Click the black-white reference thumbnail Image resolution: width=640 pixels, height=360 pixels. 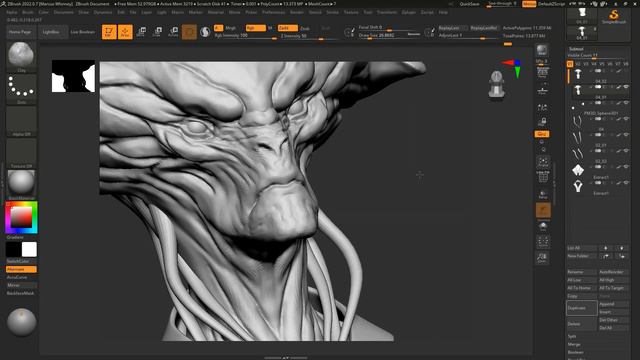click(73, 76)
